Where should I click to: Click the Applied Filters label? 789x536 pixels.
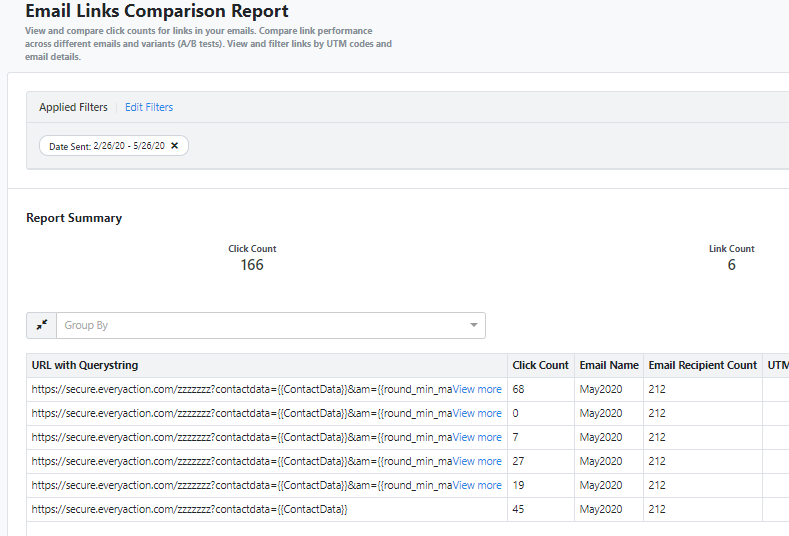pos(73,107)
